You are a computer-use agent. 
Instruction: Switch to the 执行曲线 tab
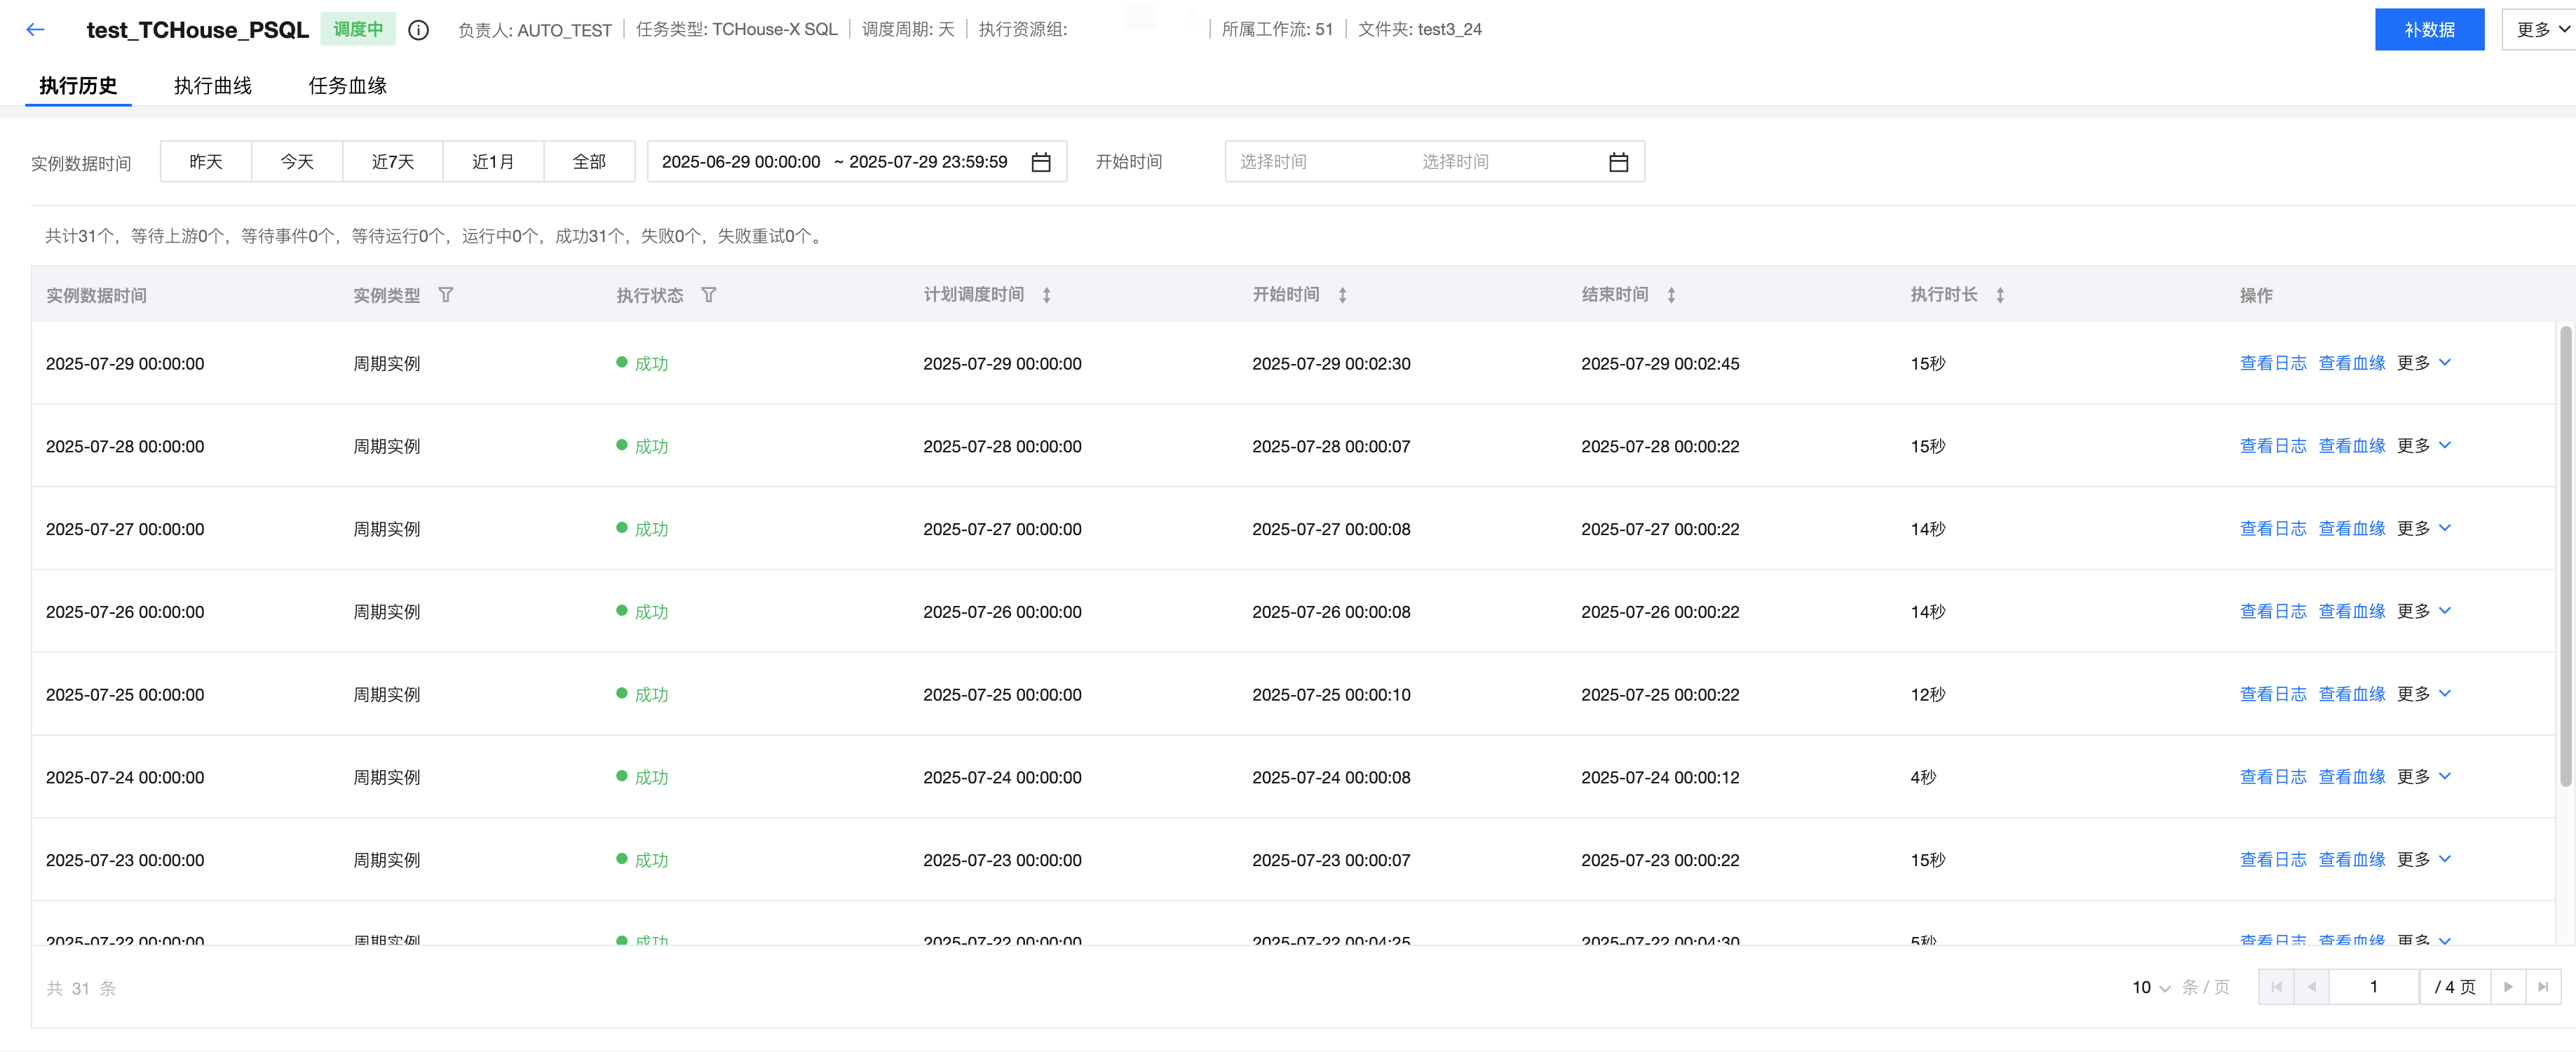point(213,86)
